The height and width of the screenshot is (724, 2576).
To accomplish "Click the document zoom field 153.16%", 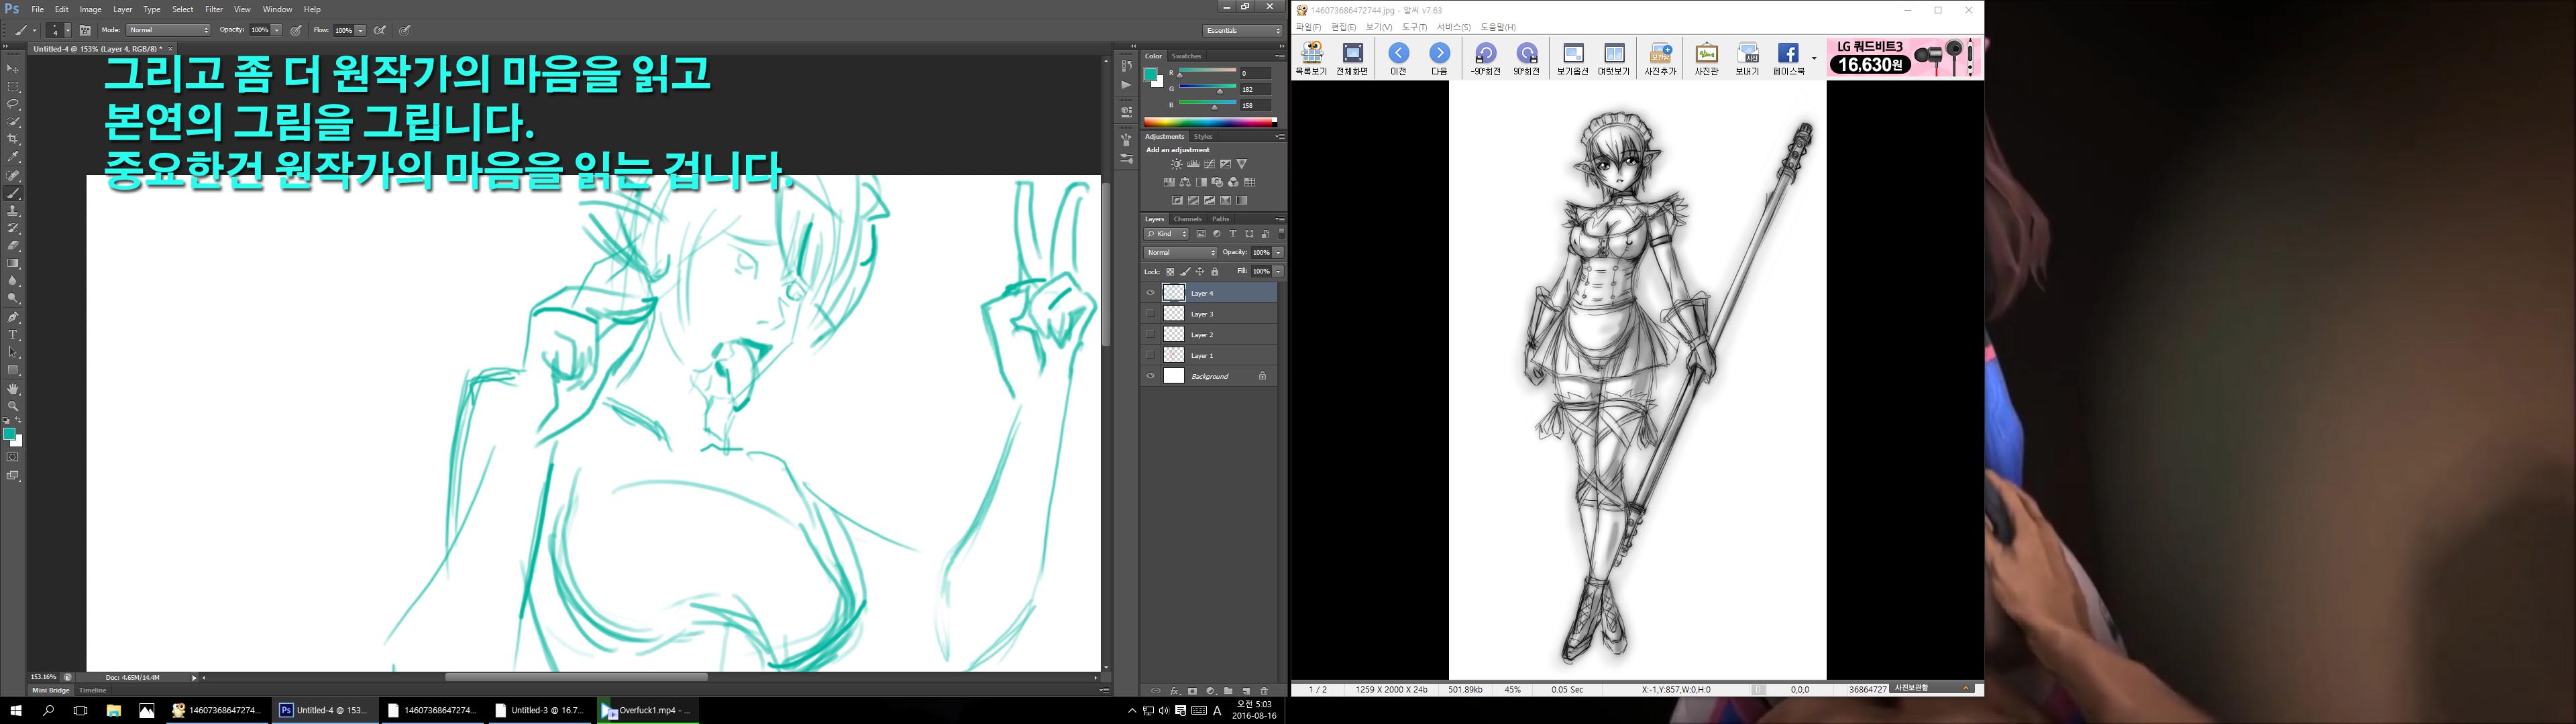I will pos(43,677).
